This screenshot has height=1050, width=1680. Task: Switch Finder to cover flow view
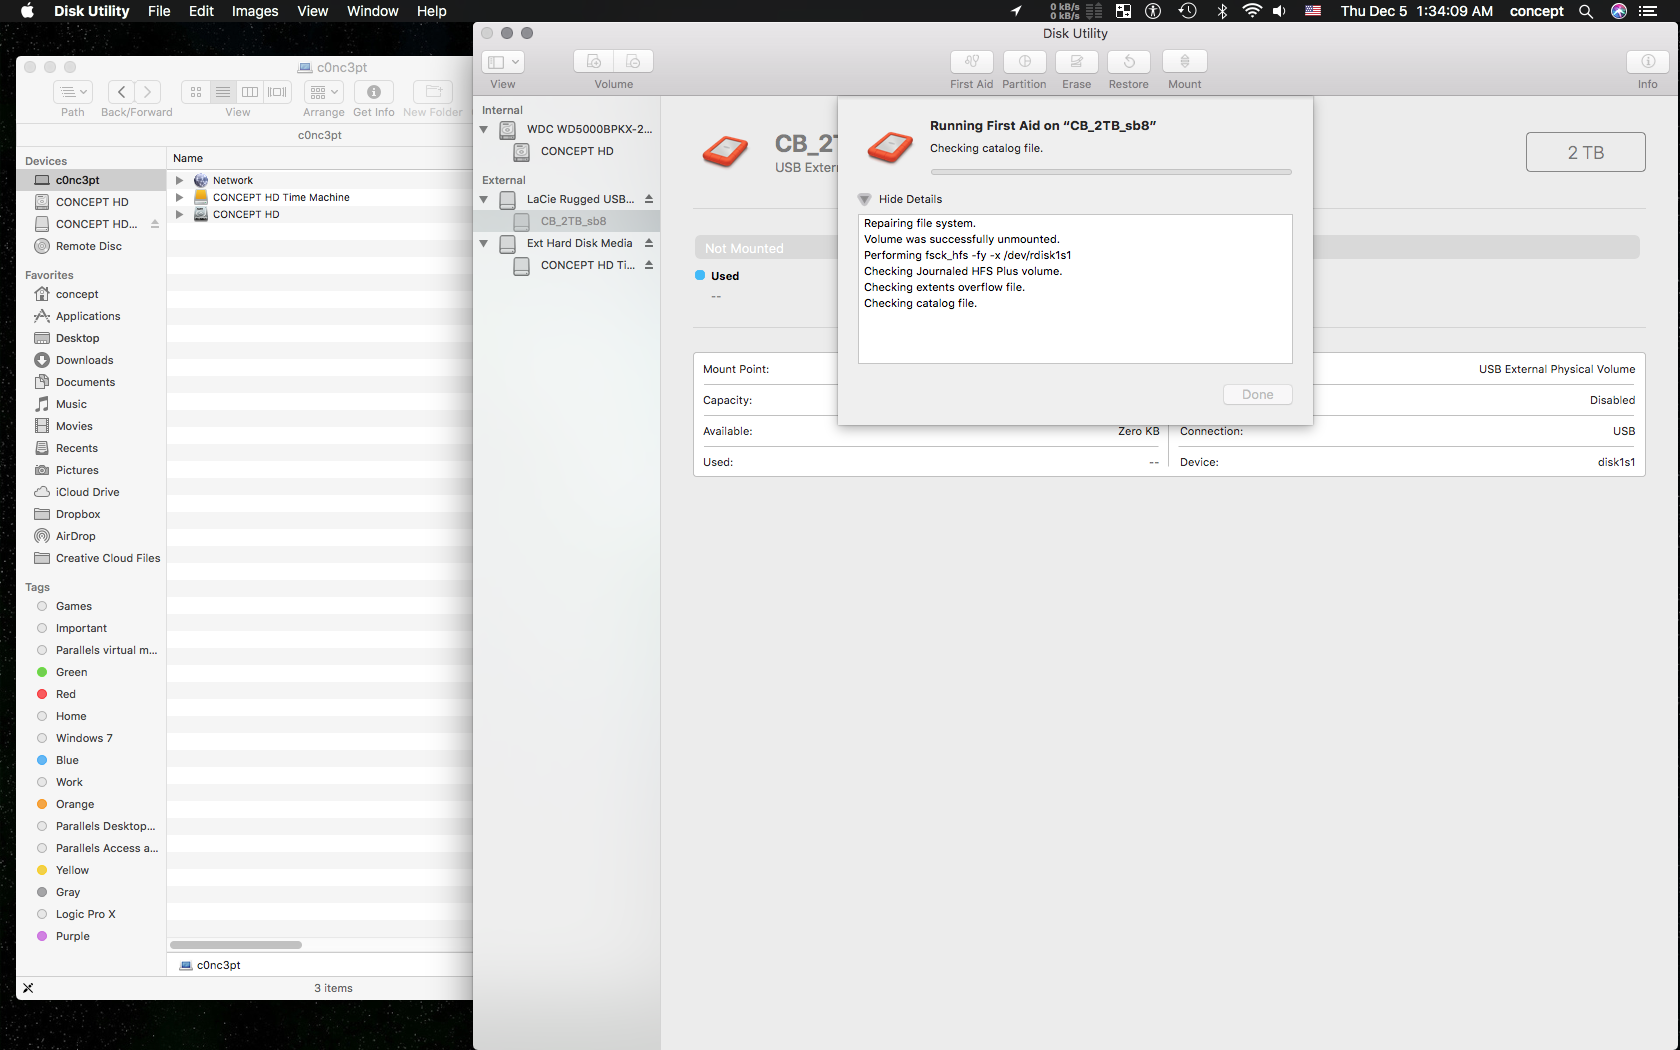(278, 92)
